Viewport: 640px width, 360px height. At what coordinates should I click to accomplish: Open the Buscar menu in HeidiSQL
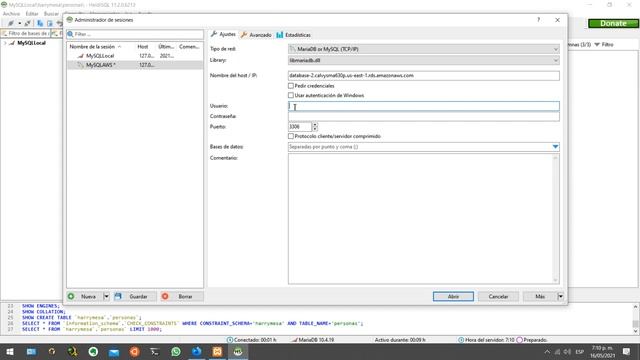point(51,14)
